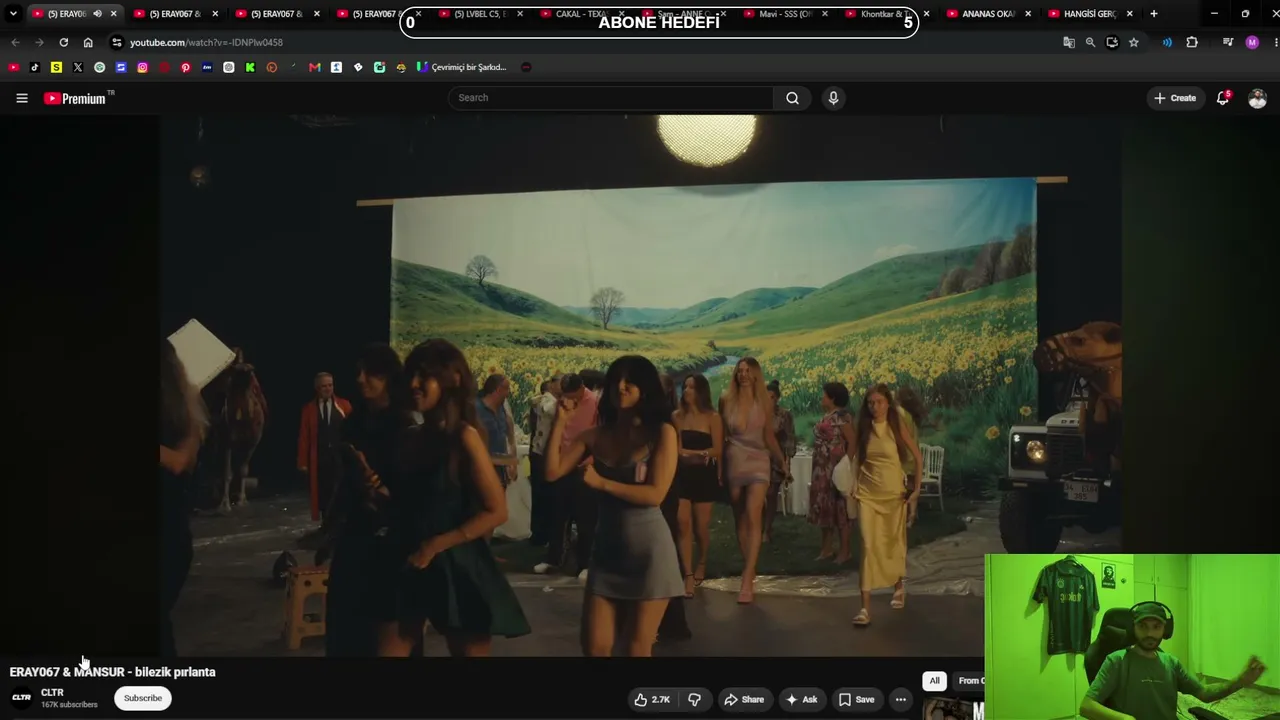The image size is (1280, 720).
Task: Dislike the video
Action: (x=694, y=700)
